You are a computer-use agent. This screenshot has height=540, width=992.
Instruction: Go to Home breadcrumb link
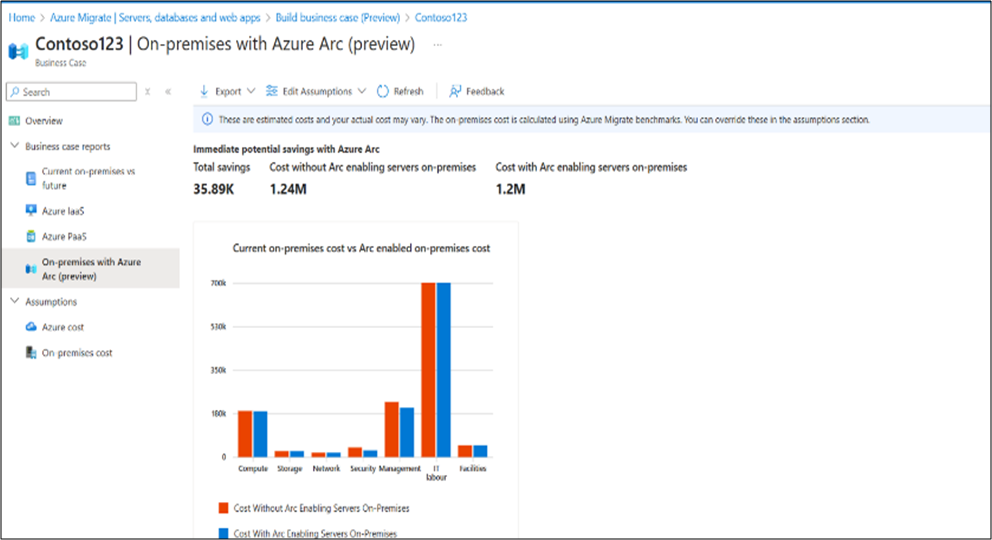(x=22, y=18)
